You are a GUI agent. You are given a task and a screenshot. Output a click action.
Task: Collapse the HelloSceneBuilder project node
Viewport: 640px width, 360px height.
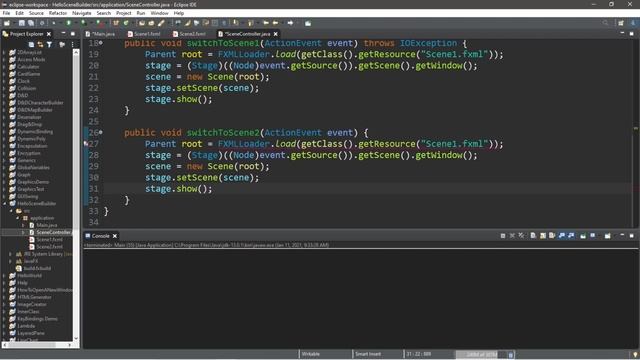tap(4, 203)
